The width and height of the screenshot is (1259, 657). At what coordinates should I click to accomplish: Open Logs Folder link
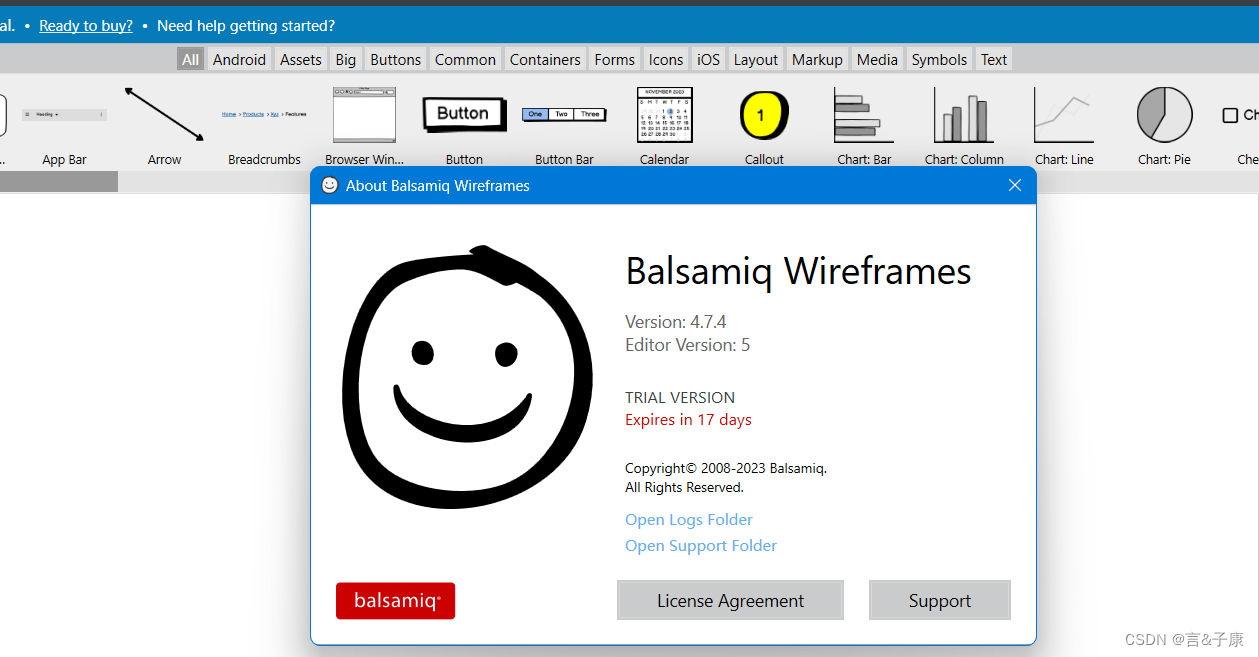(x=689, y=520)
